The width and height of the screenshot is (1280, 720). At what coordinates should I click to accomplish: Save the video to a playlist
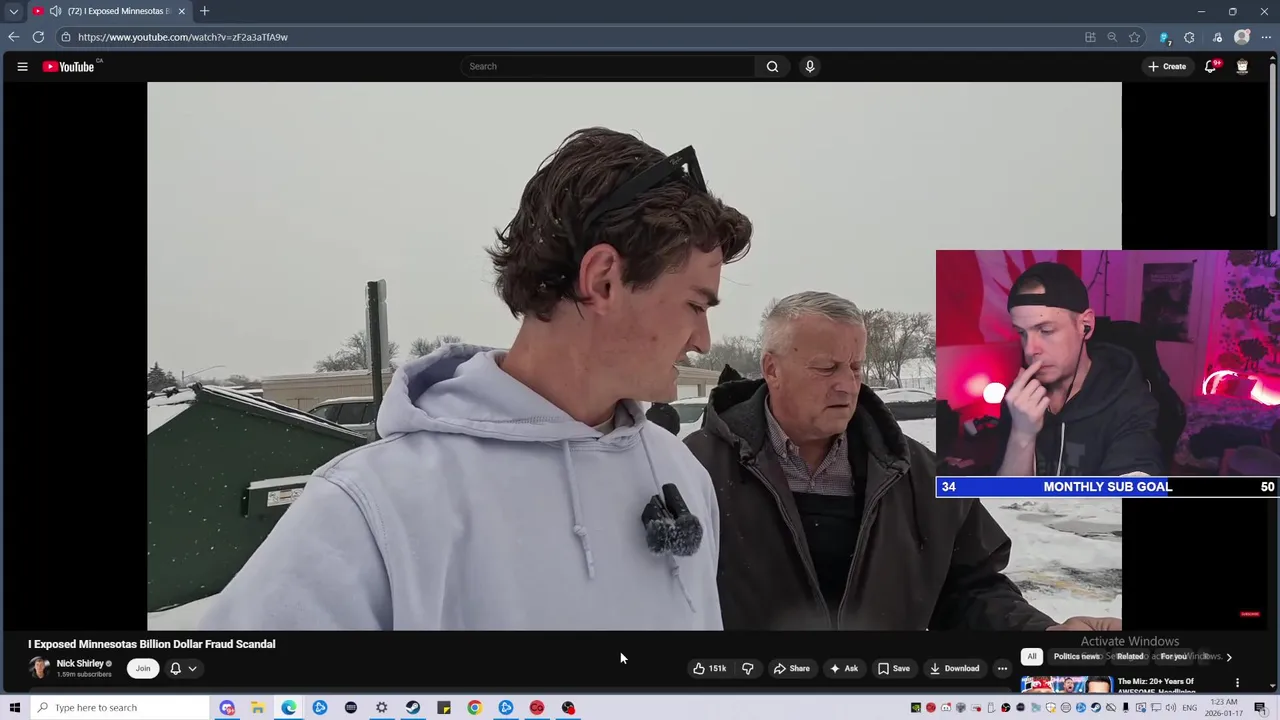pyautogui.click(x=893, y=668)
